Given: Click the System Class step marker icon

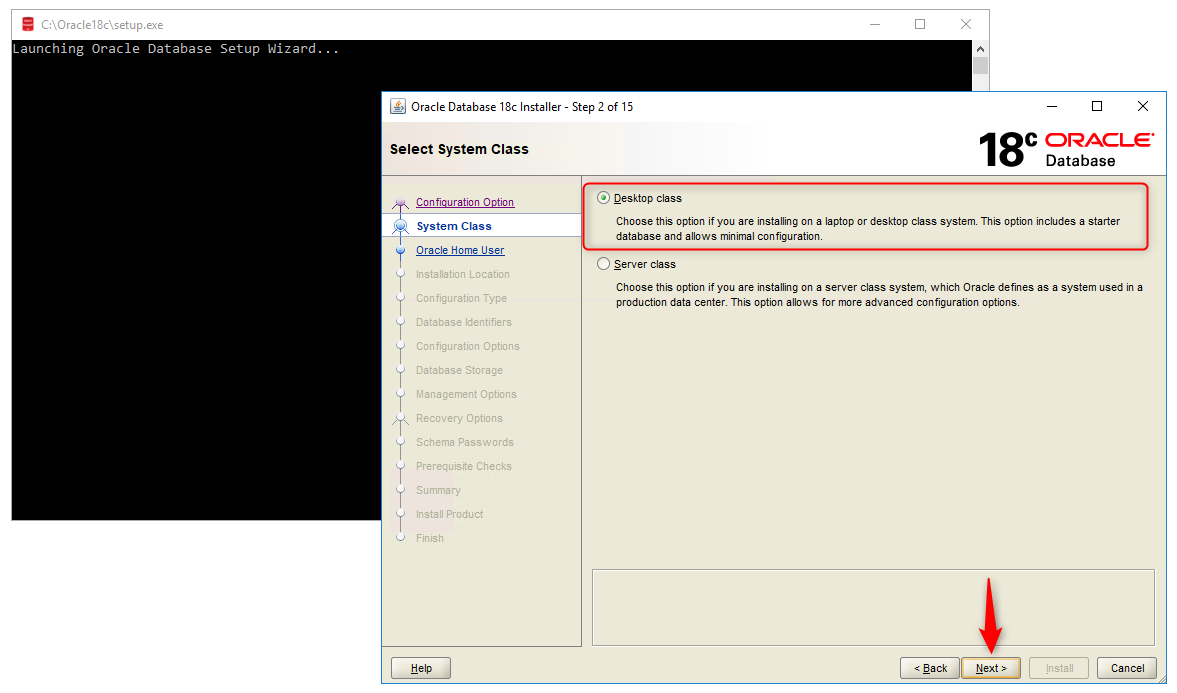Looking at the screenshot, I should pos(401,227).
